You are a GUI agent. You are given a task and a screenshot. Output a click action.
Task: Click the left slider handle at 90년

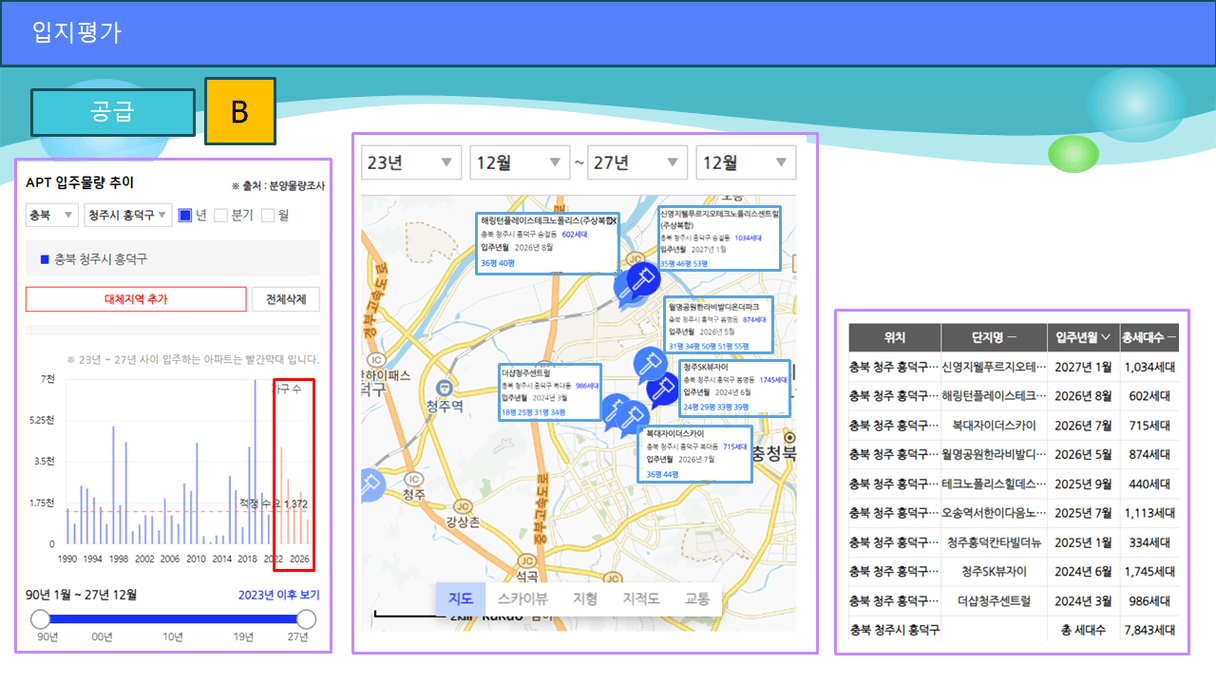pos(40,619)
